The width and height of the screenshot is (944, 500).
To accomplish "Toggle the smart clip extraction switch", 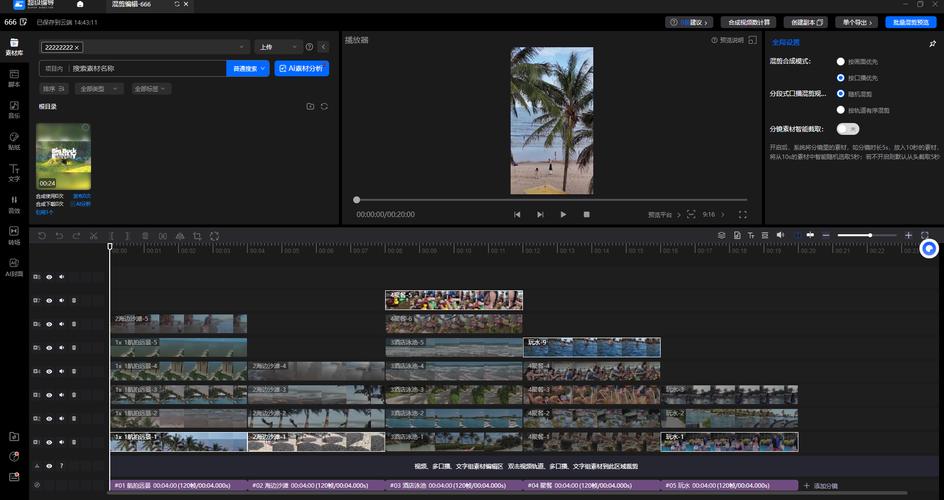I will tap(848, 129).
